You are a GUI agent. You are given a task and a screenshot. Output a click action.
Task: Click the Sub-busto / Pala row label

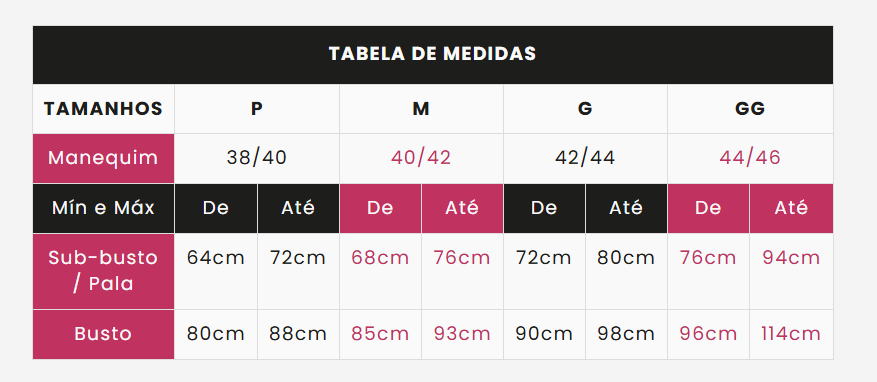coord(103,271)
